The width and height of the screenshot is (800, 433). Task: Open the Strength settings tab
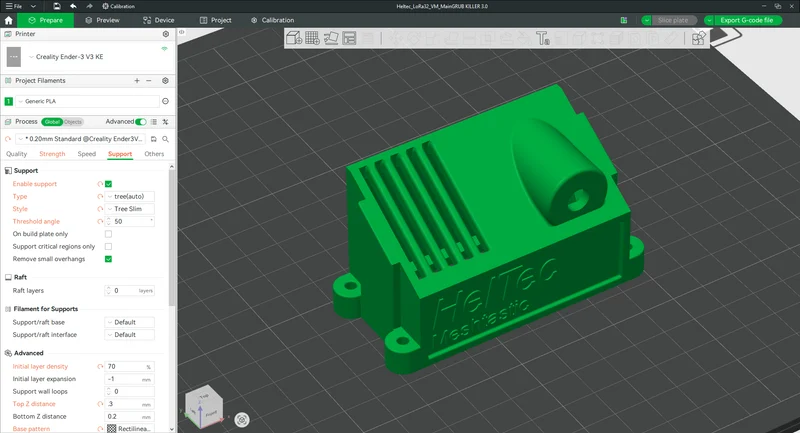pos(52,154)
